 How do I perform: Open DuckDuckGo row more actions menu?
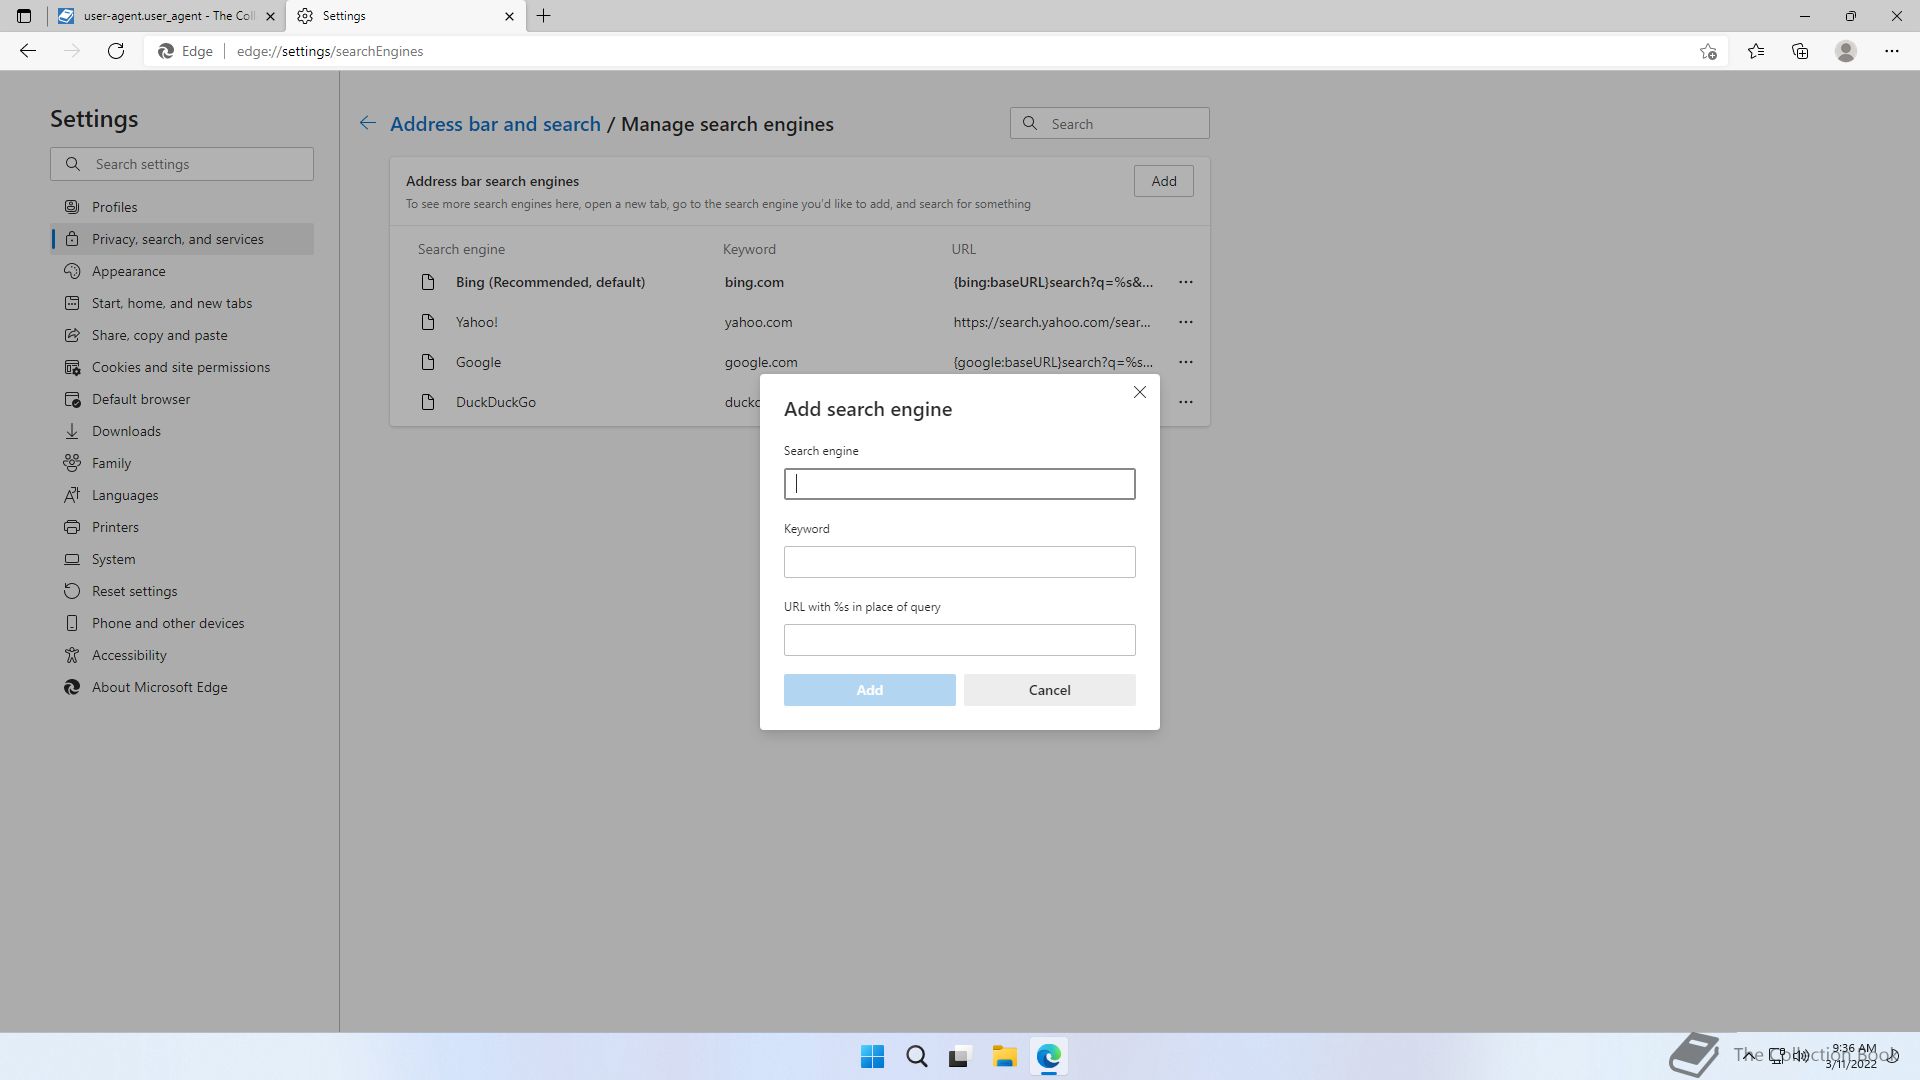point(1185,402)
